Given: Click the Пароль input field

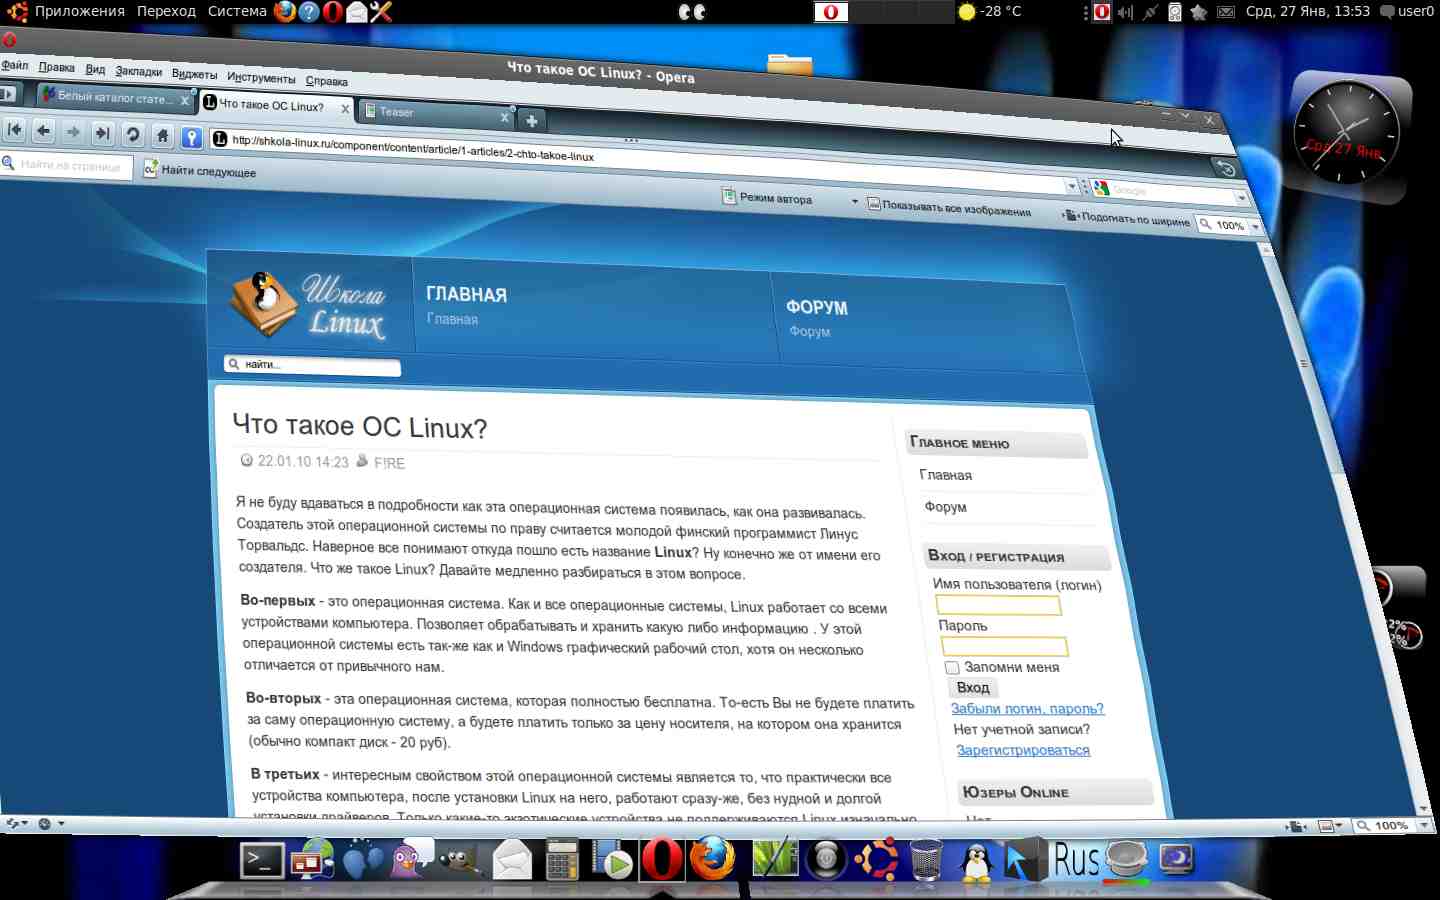Looking at the screenshot, I should coord(1004,646).
